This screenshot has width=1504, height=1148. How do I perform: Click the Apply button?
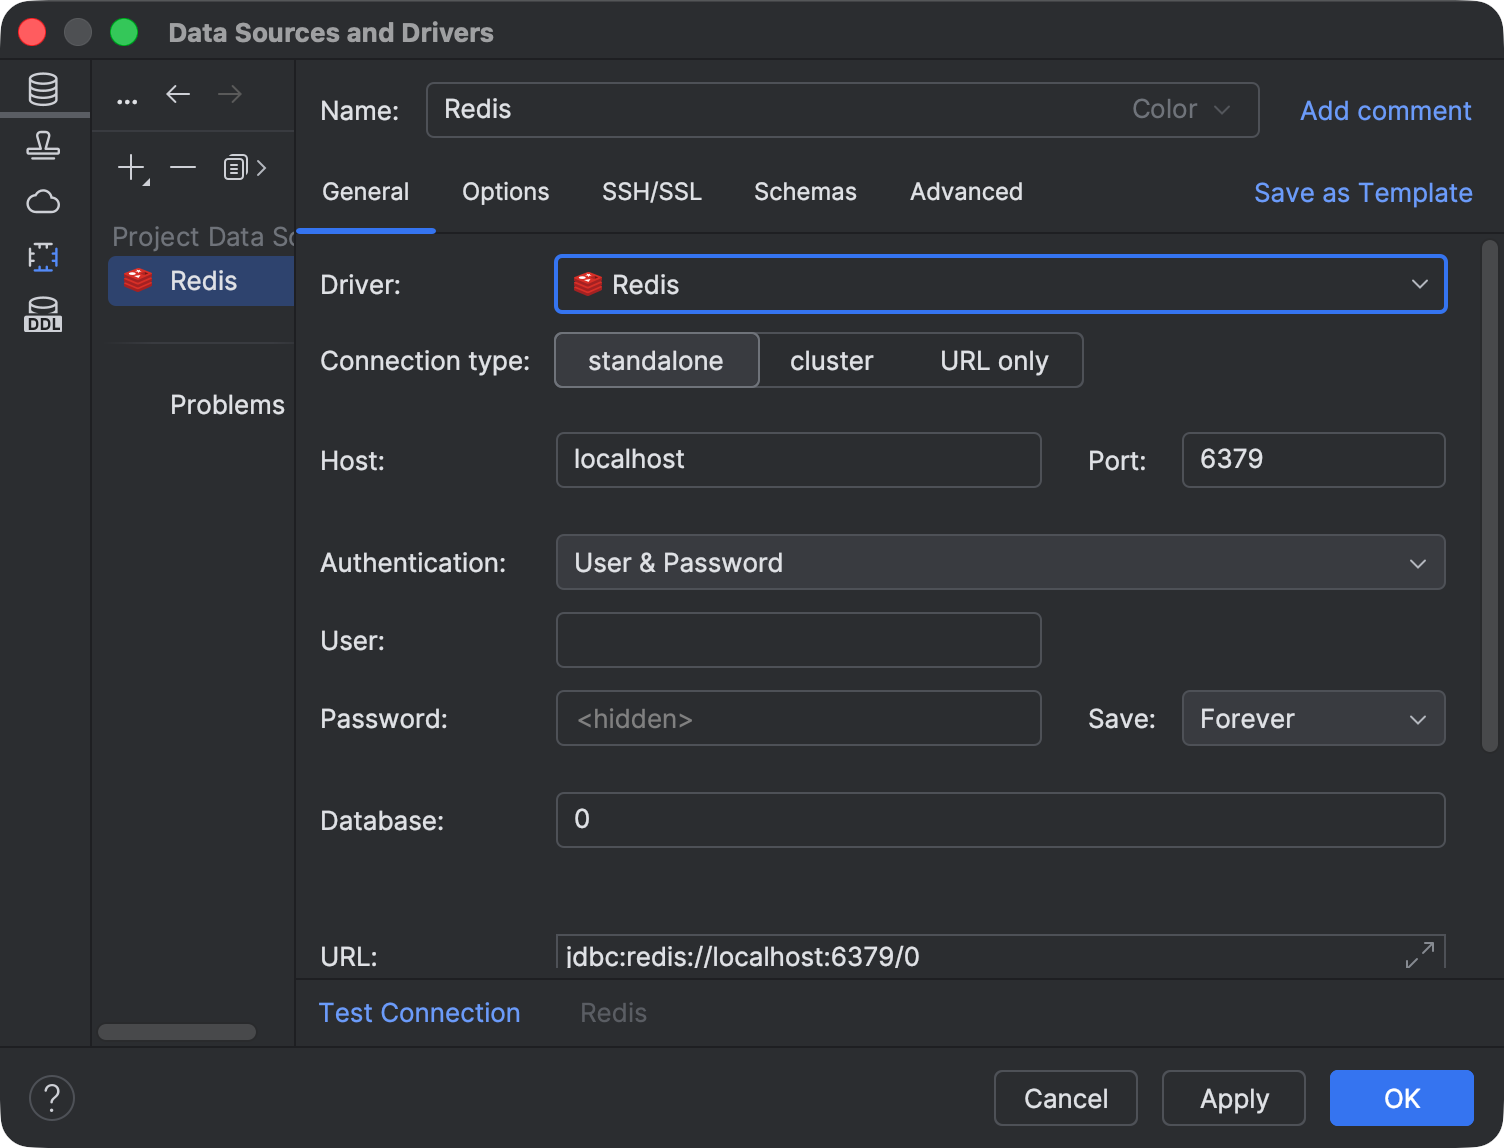1234,1098
